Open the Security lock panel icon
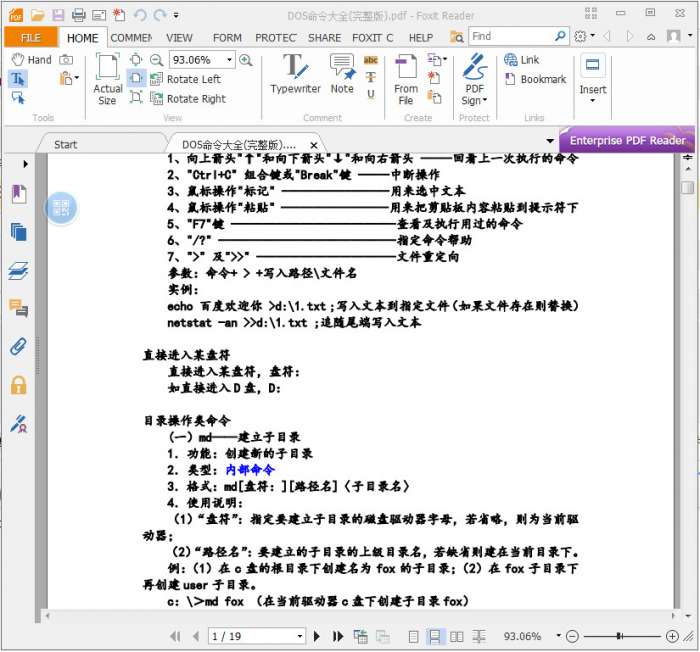Viewport: 700px width, 652px height. pyautogui.click(x=18, y=385)
